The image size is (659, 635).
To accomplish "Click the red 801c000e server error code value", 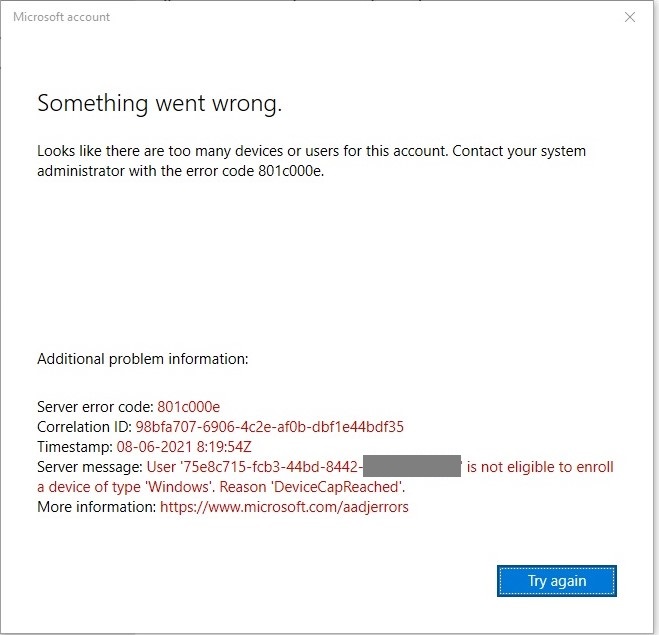I will point(188,407).
